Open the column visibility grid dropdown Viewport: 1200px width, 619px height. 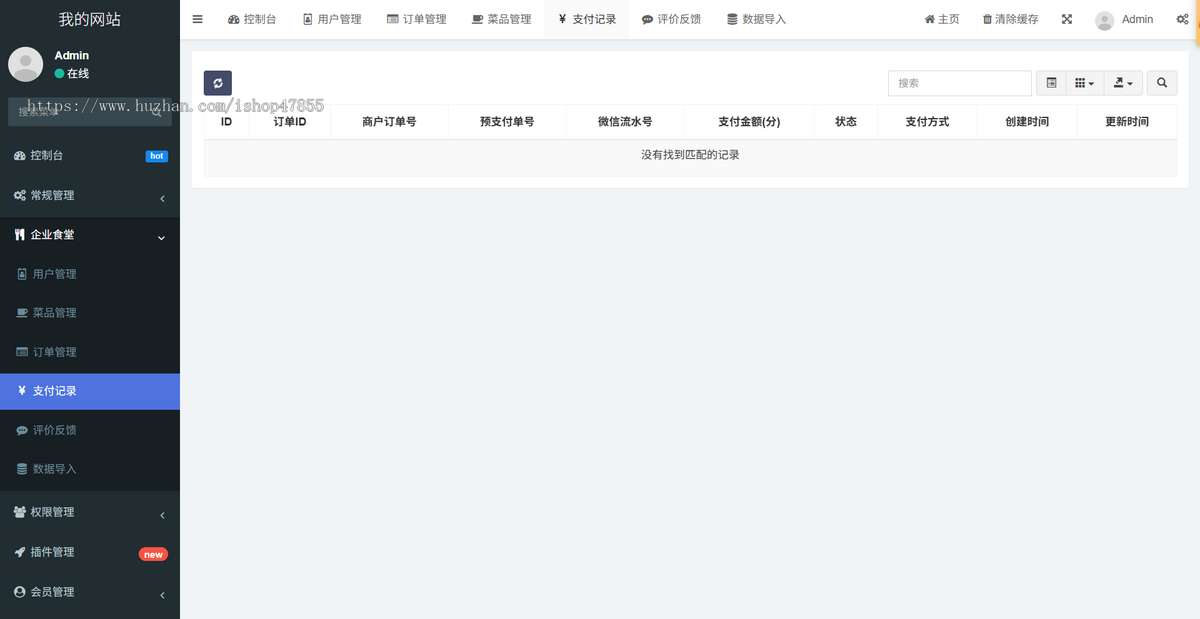click(1084, 83)
